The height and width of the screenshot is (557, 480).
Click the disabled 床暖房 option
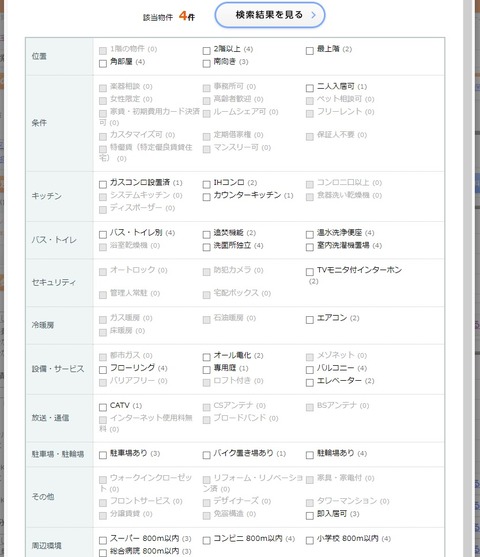122,331
